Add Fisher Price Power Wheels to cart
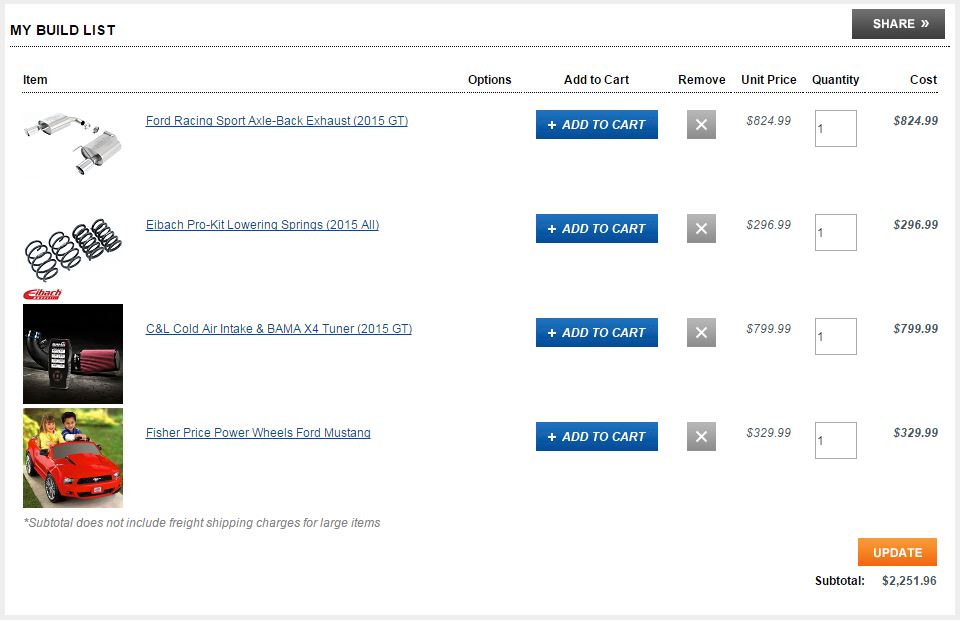960x622 pixels. 596,437
